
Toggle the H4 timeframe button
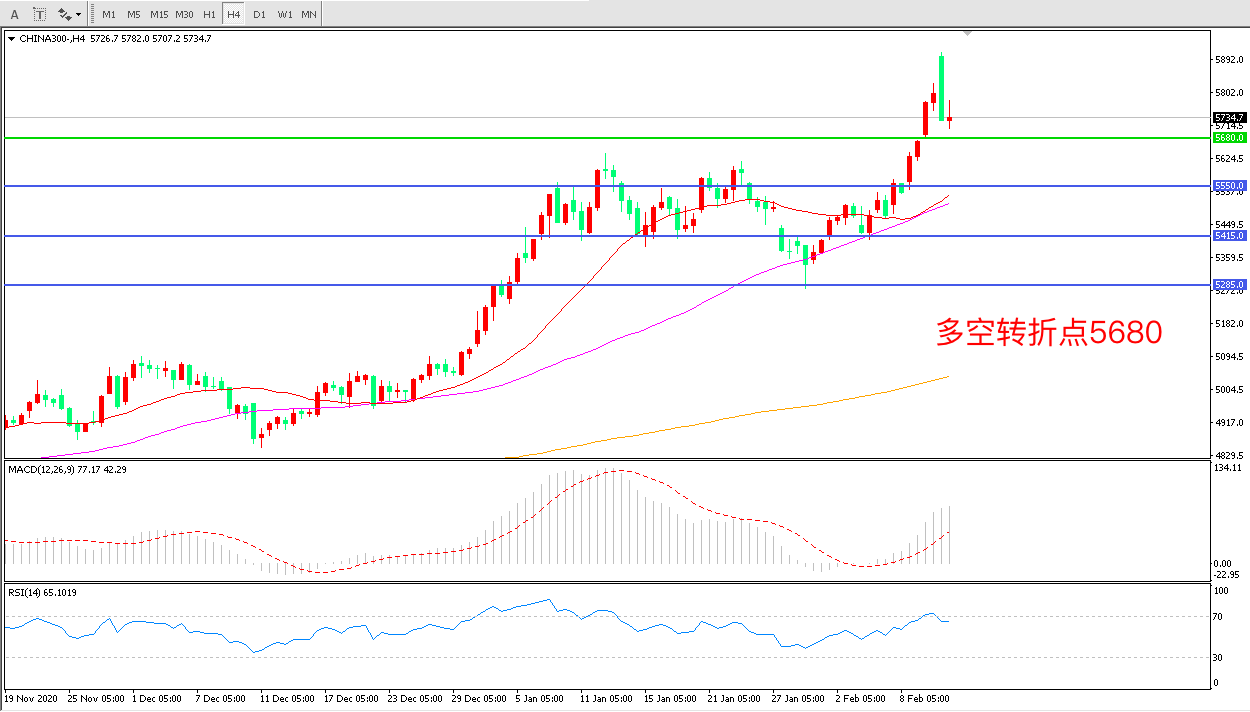[233, 14]
